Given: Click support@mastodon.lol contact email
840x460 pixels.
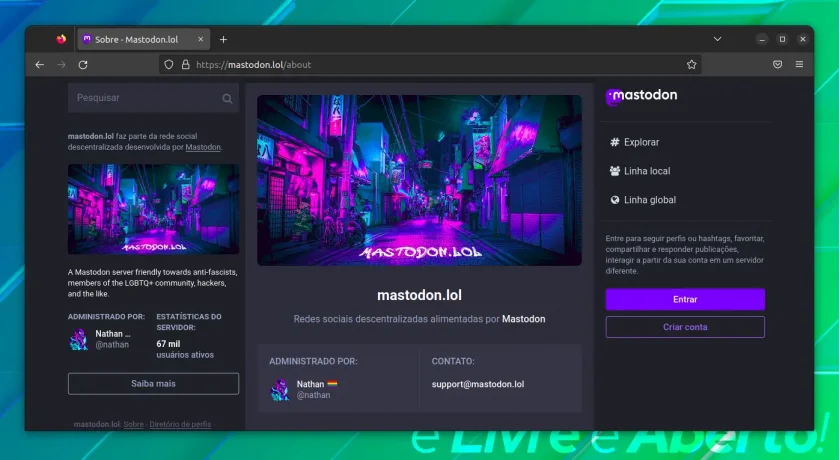Looking at the screenshot, I should point(478,384).
